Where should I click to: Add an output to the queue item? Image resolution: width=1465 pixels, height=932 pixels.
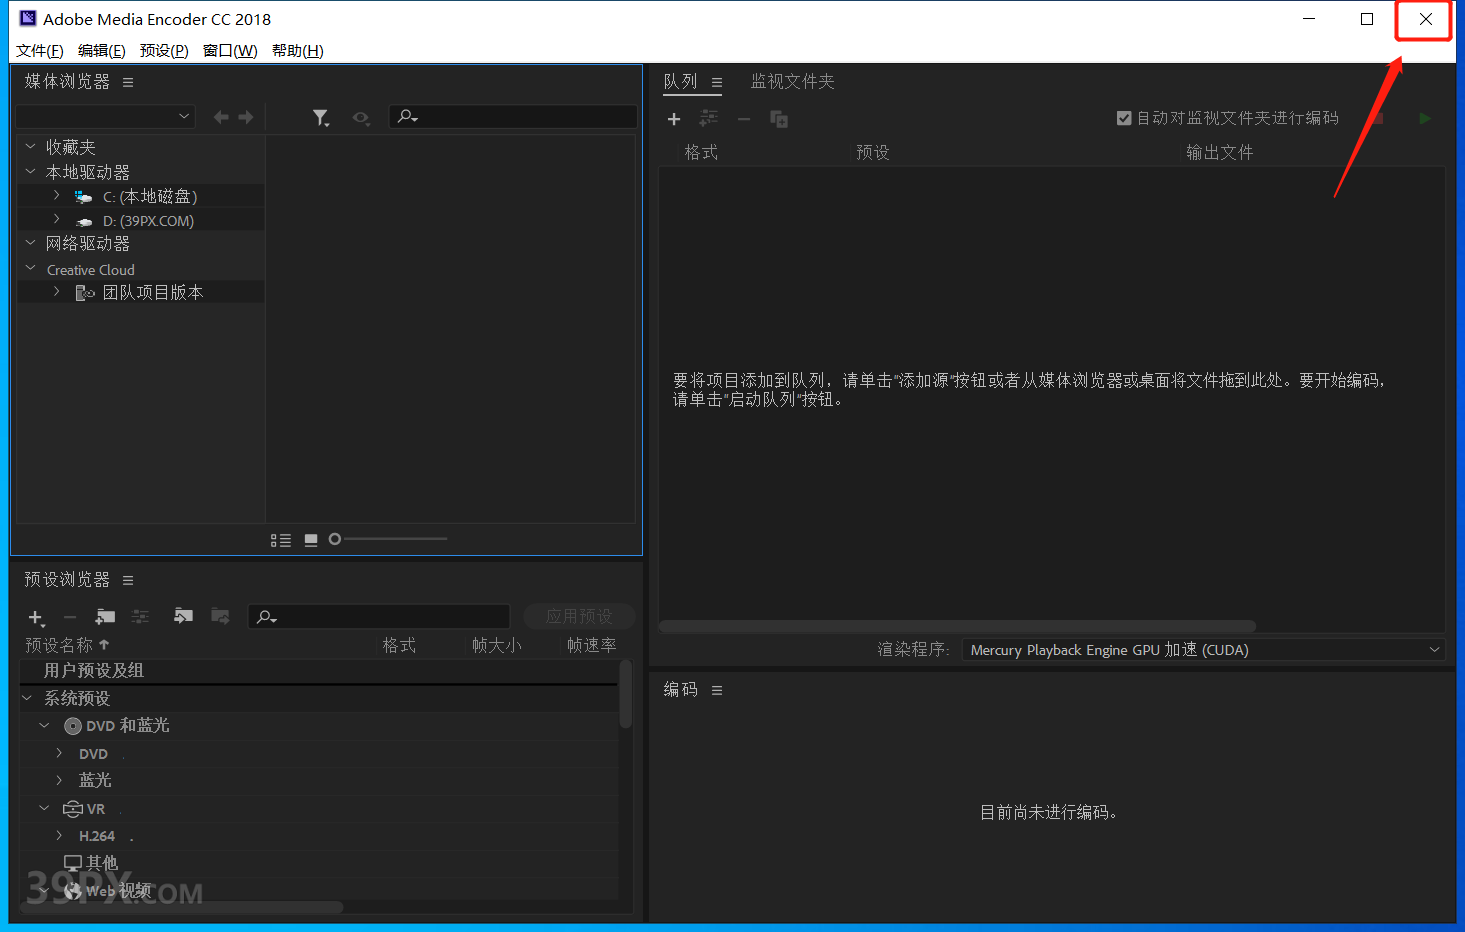click(x=709, y=118)
